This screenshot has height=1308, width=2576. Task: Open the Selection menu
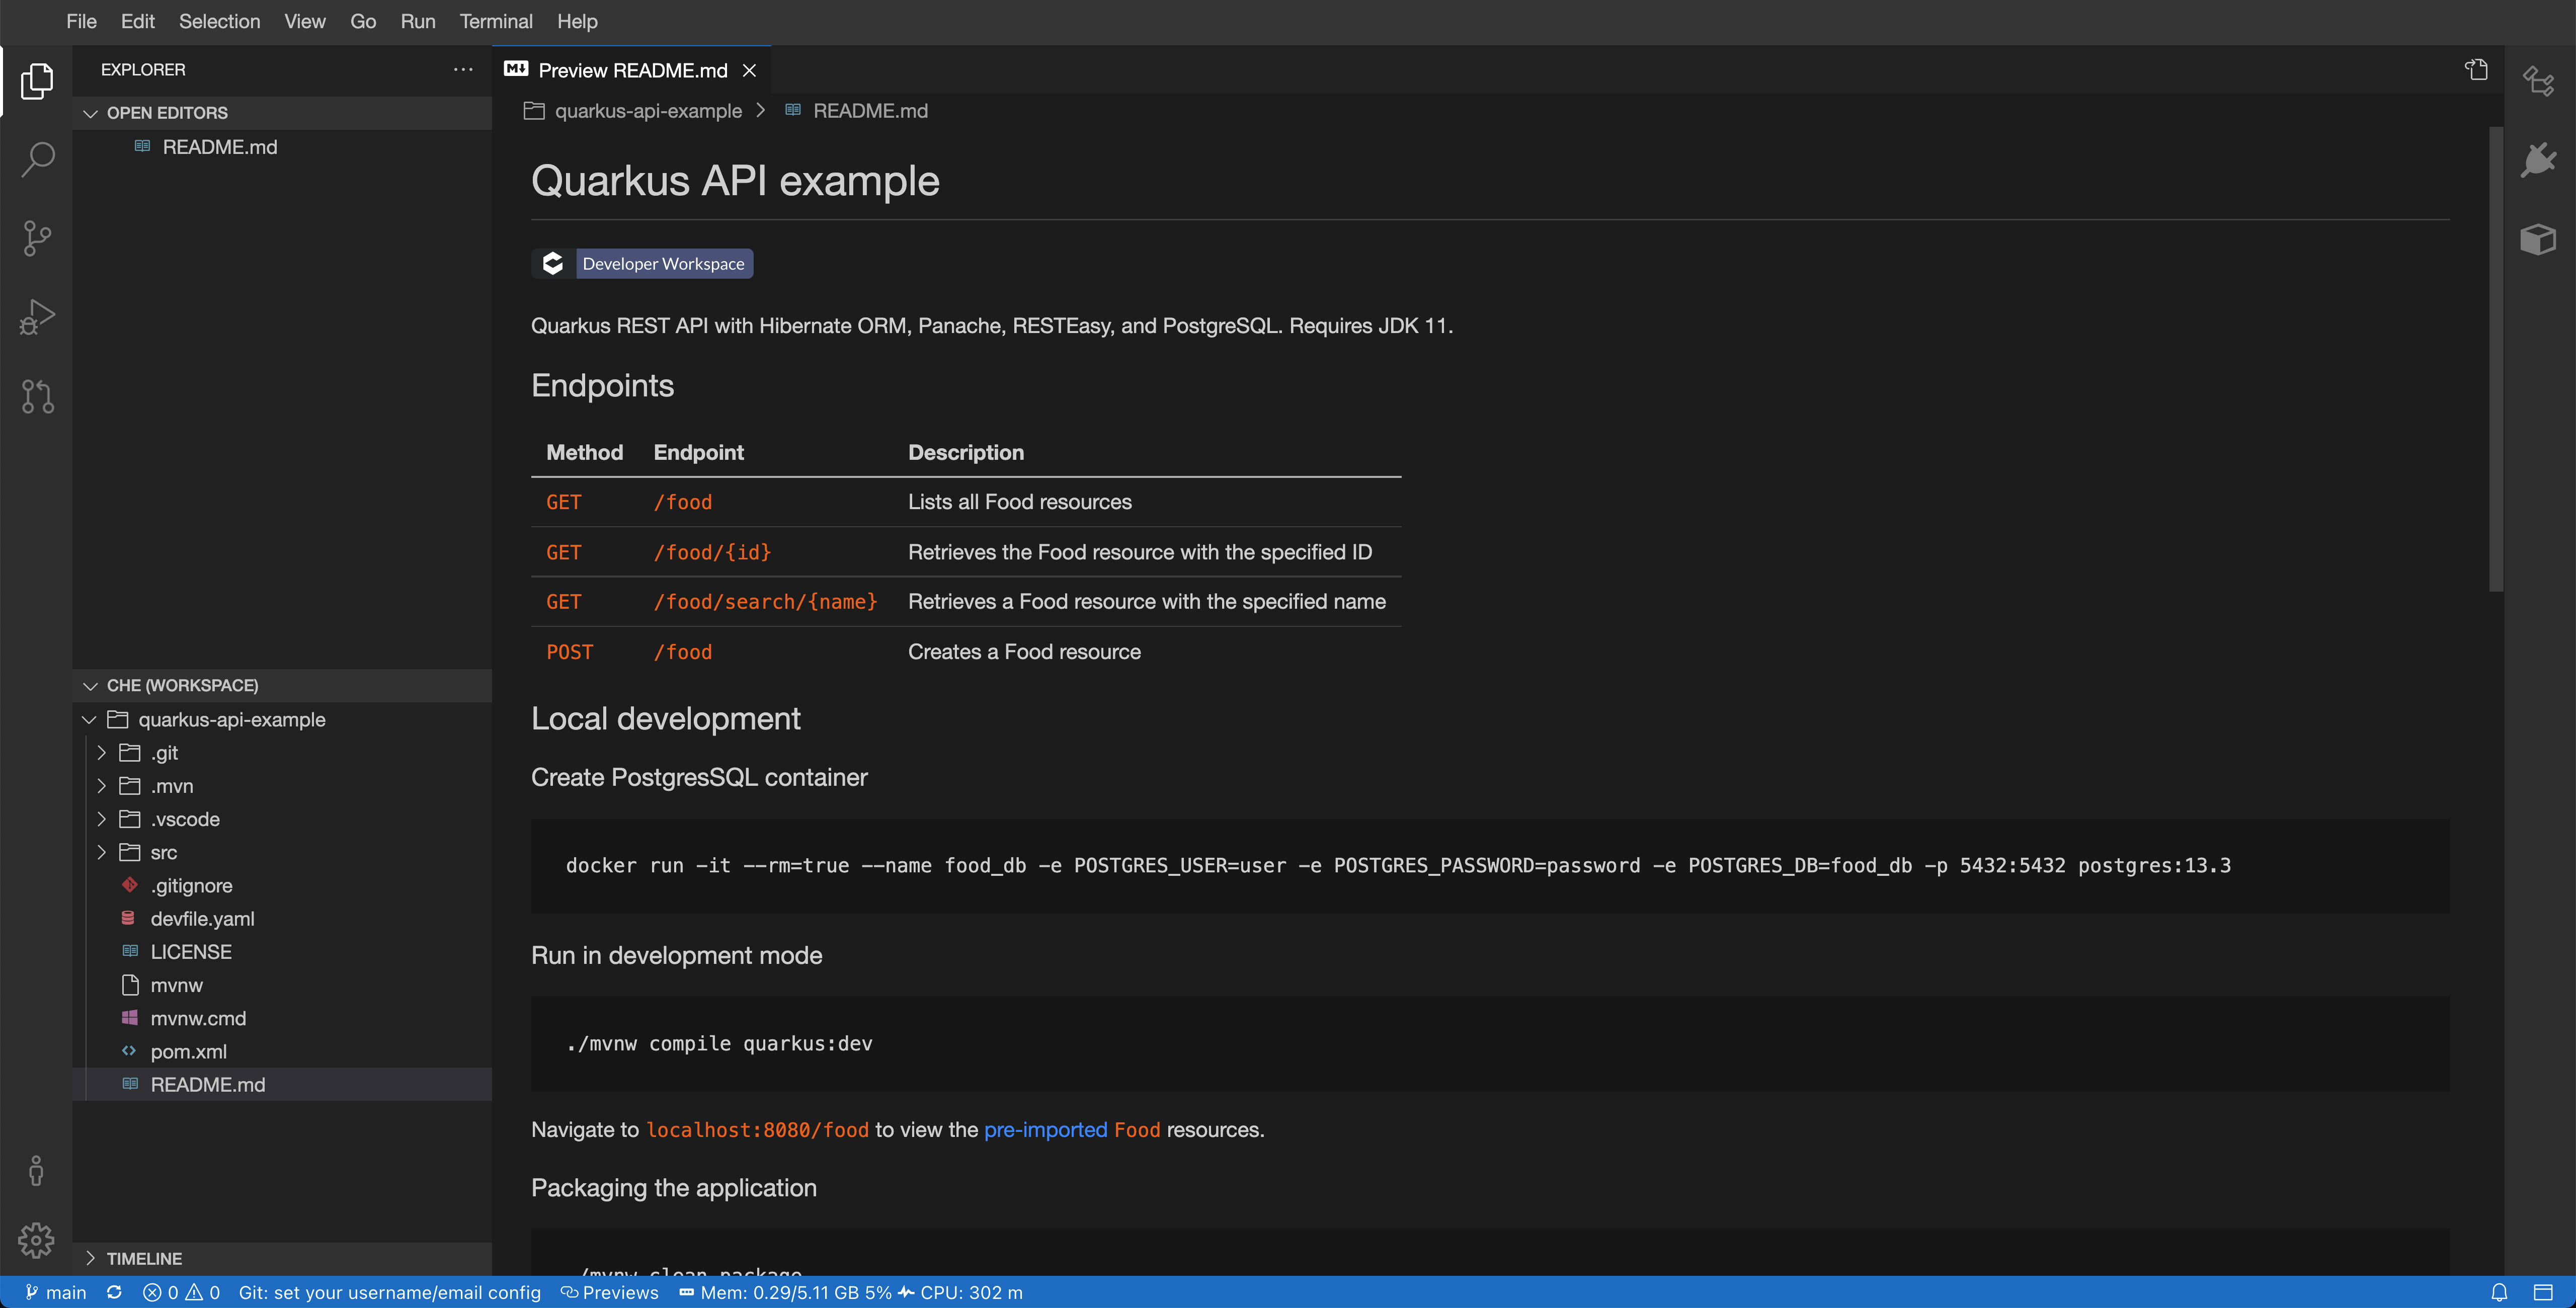(x=219, y=21)
